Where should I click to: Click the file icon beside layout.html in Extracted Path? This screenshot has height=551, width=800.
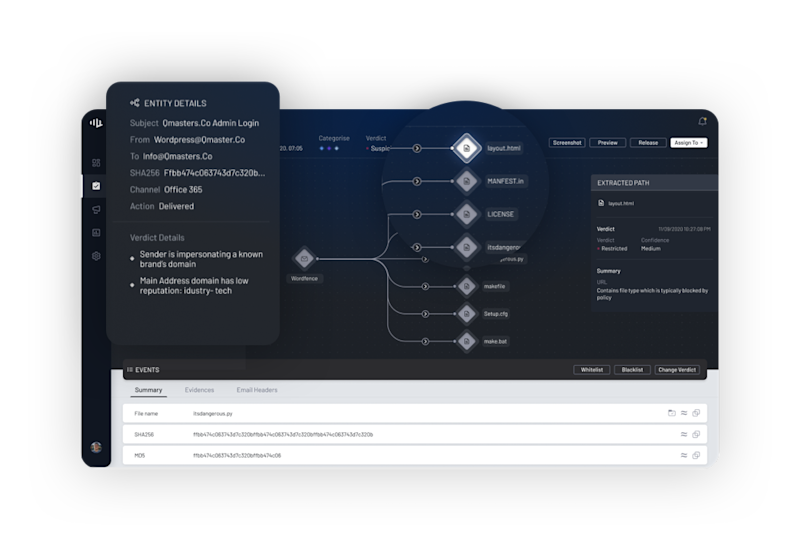(601, 203)
